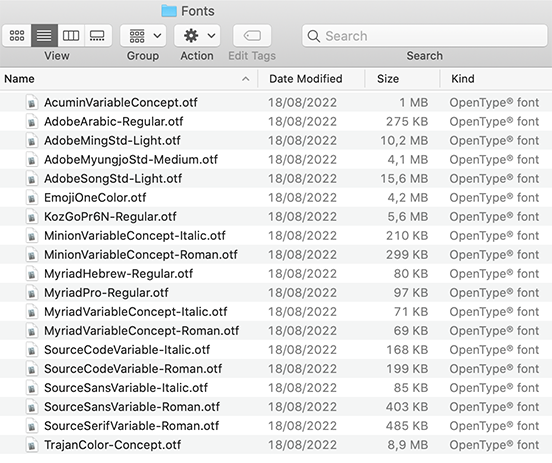Select MyriadVariableConcept-Italic.otf file icon
The image size is (552, 463).
[32, 312]
